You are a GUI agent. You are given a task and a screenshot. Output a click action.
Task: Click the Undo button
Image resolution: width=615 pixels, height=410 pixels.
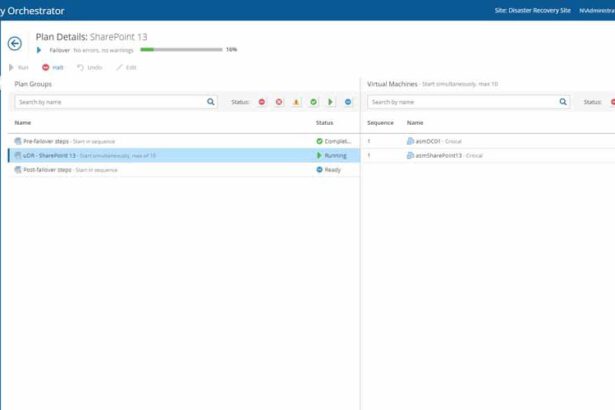click(89, 67)
